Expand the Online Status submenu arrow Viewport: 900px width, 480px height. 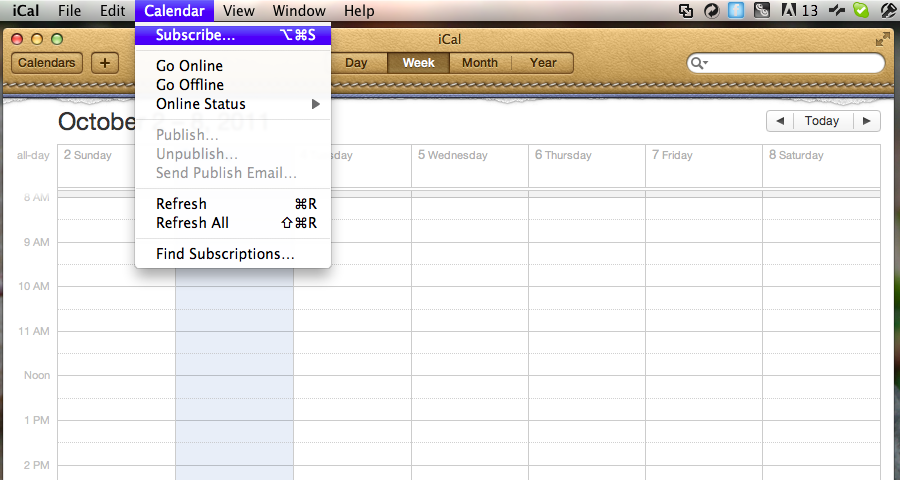(x=315, y=104)
